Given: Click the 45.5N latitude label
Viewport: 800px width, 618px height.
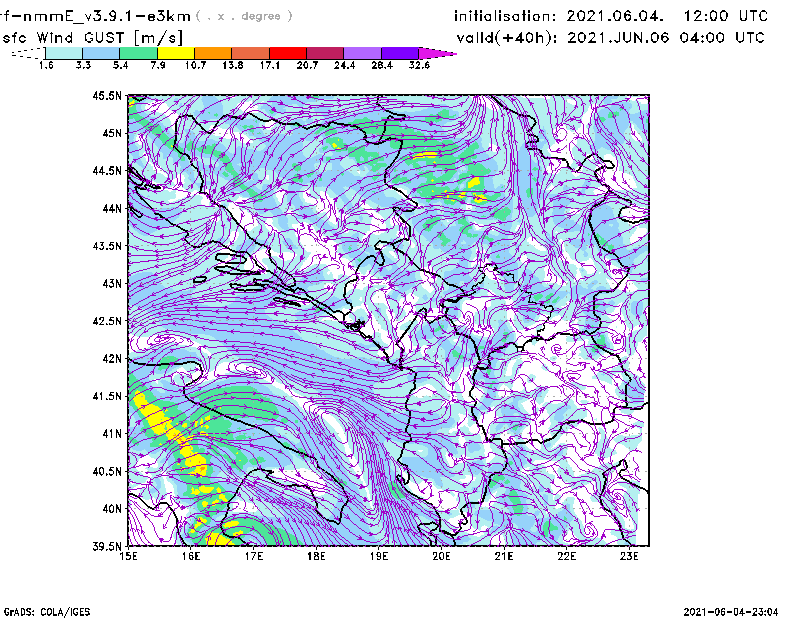Looking at the screenshot, I should [x=107, y=95].
